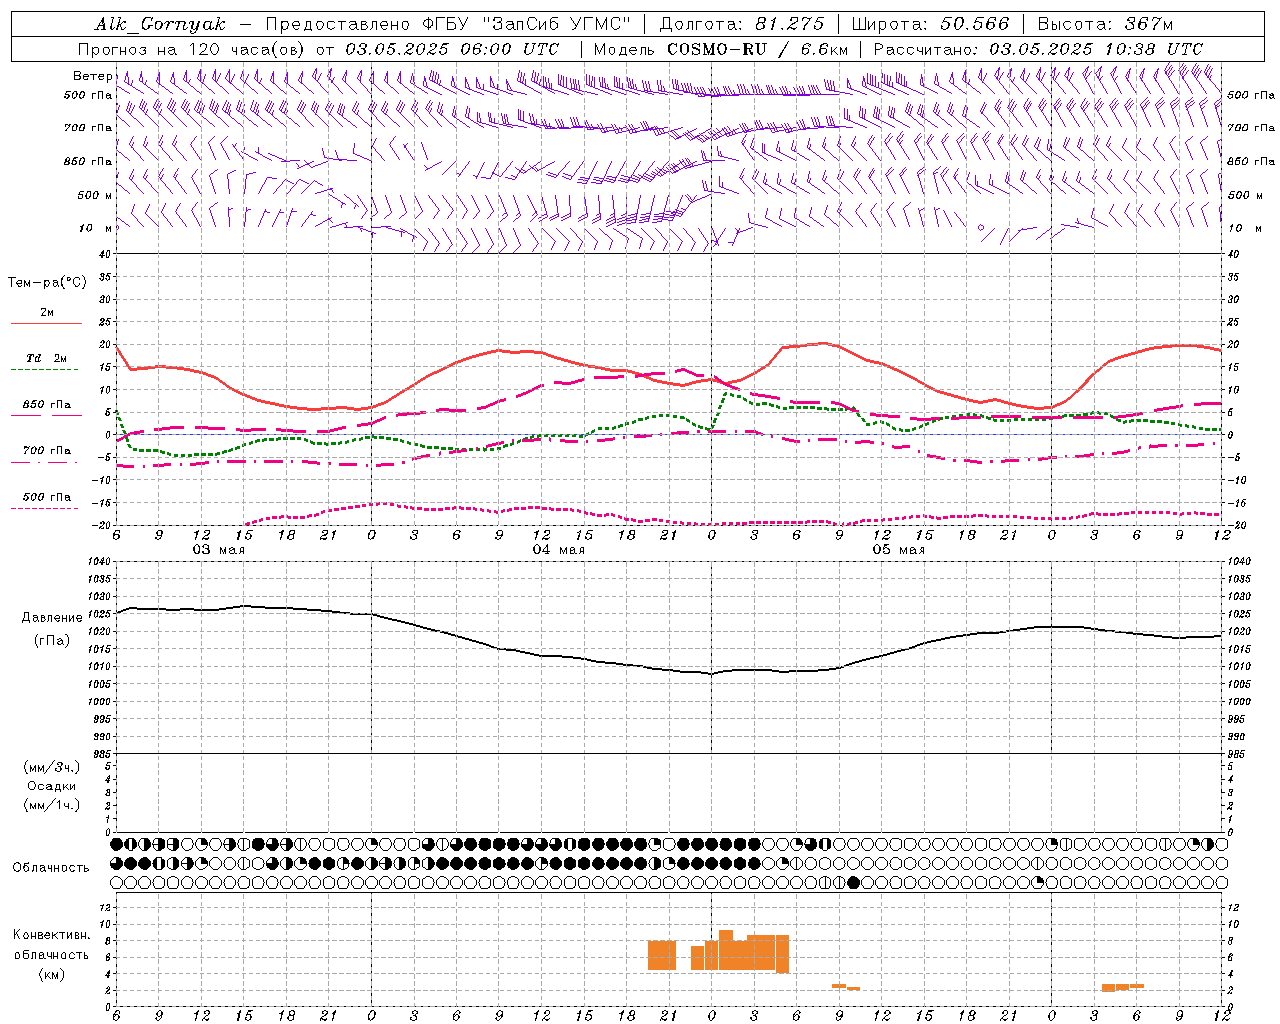Click the 'Модель COSMO-RU / 6.6км' label

(721, 49)
